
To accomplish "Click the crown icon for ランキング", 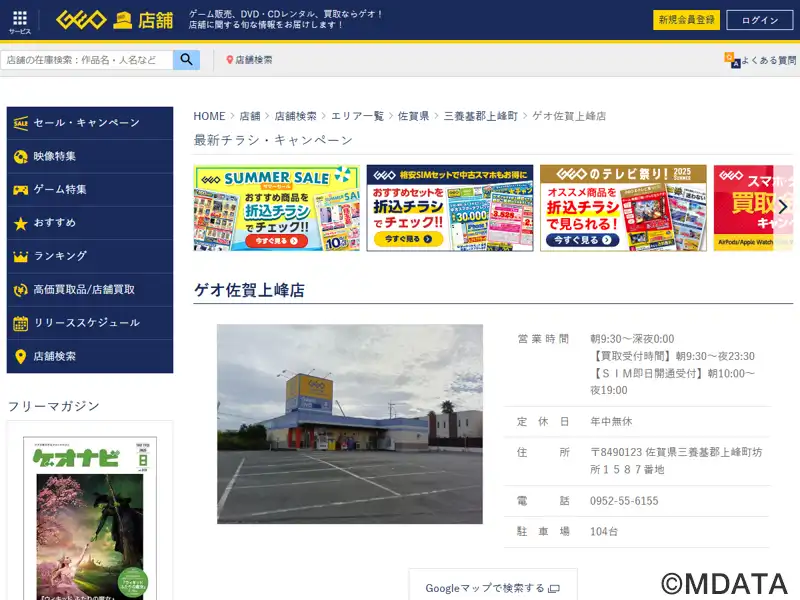I will tap(20, 257).
